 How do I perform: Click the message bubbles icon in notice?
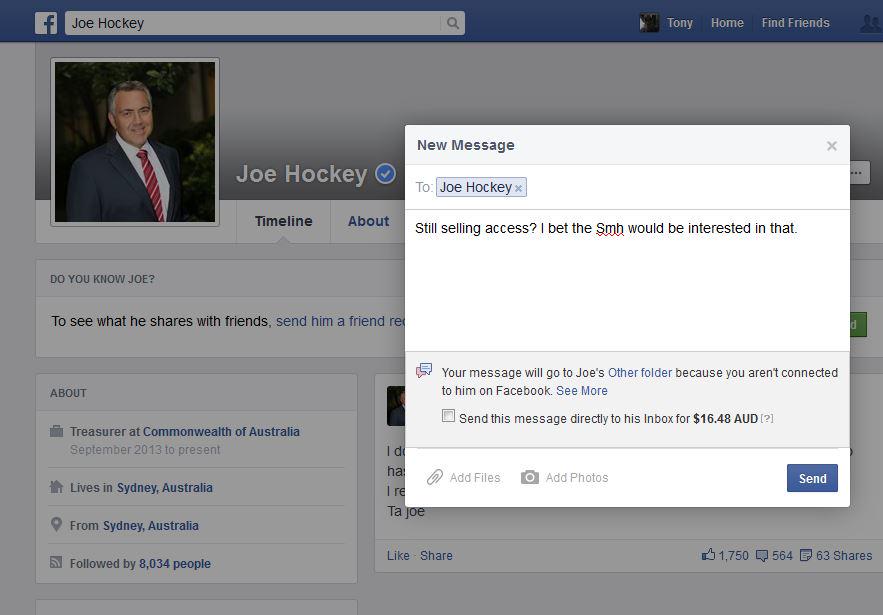424,371
